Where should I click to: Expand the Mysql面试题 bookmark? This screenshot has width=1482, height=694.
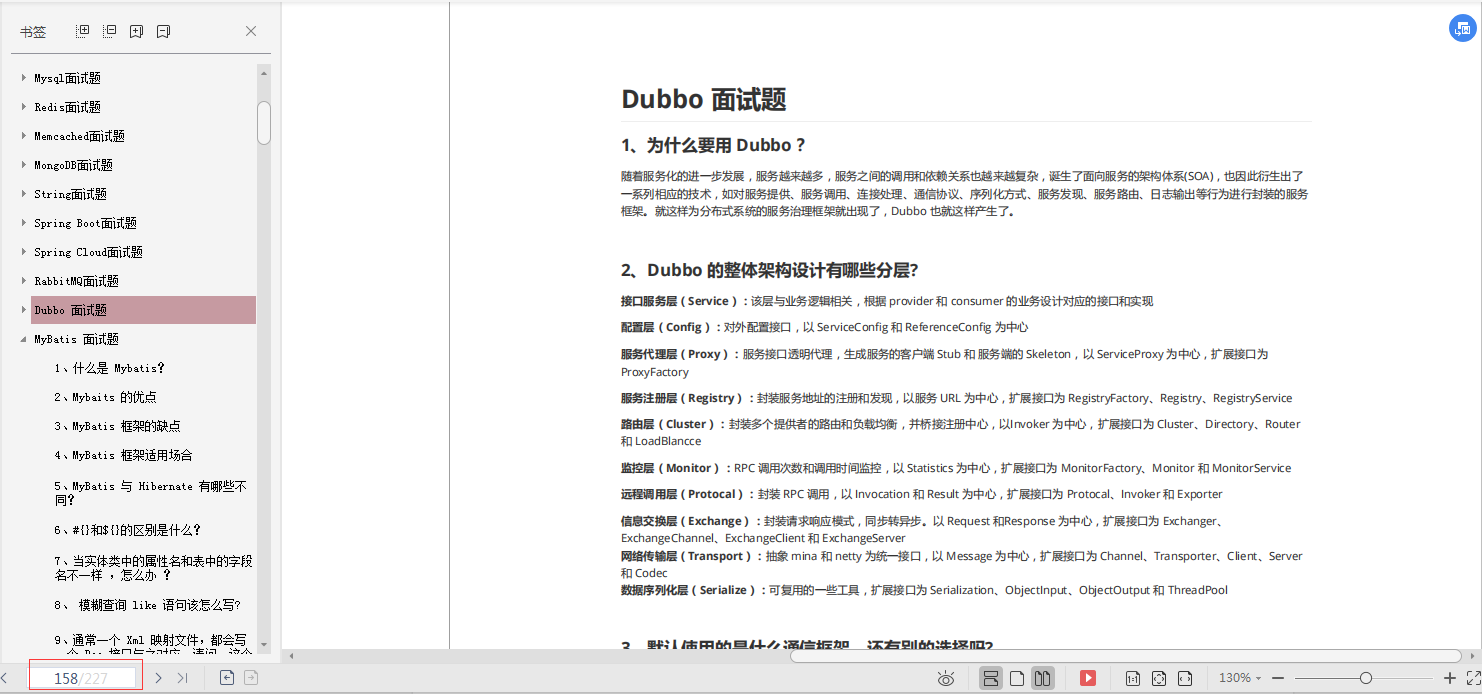pos(24,78)
